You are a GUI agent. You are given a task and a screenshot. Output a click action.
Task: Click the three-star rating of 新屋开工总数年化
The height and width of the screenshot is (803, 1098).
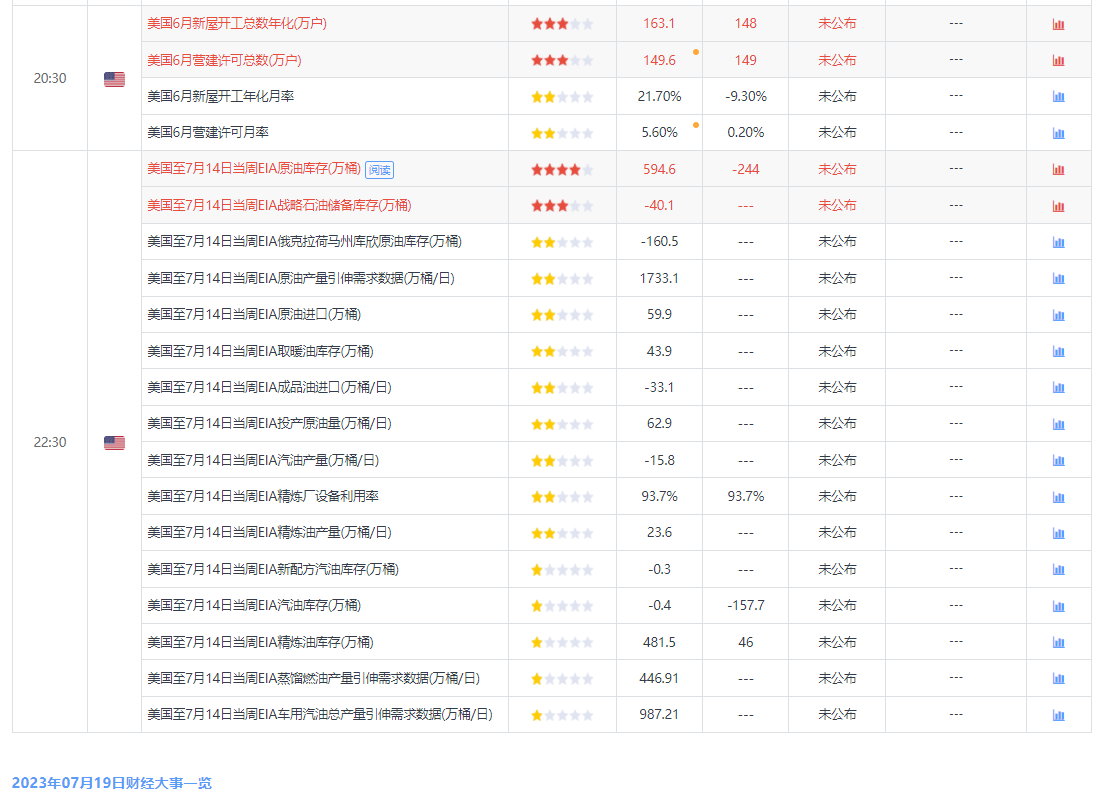(x=562, y=24)
